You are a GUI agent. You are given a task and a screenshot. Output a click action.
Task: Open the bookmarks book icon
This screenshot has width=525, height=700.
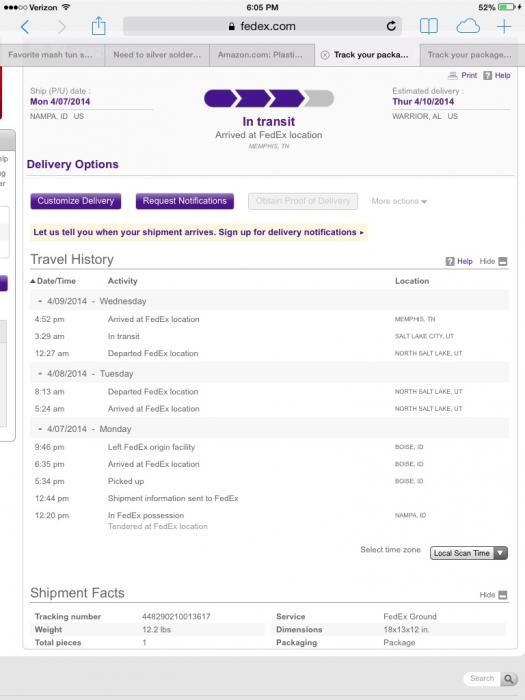click(429, 26)
